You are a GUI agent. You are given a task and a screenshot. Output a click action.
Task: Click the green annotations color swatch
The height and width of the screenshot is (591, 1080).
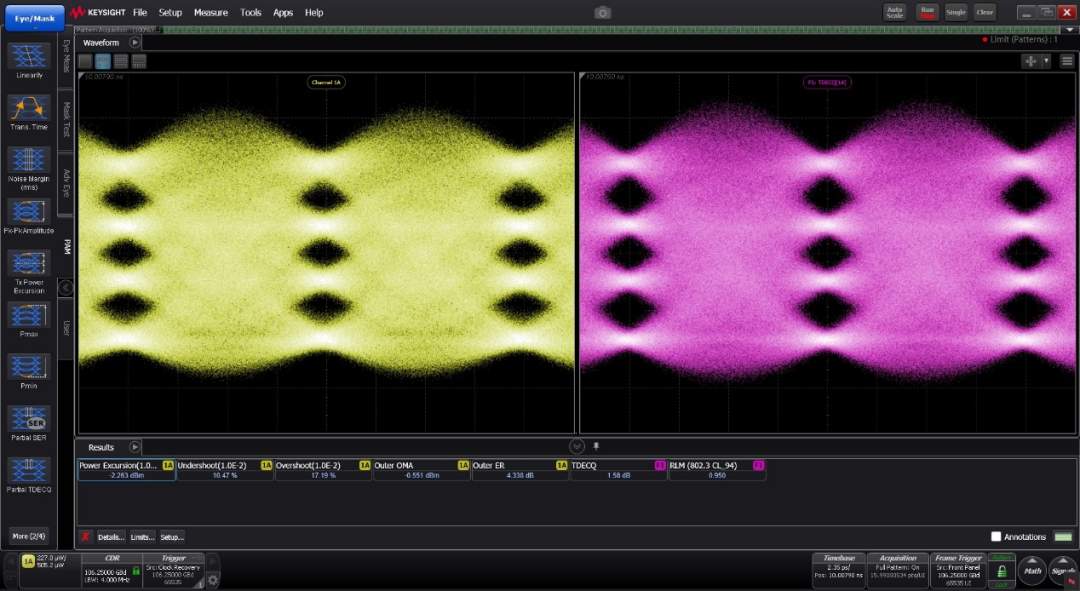click(1063, 537)
